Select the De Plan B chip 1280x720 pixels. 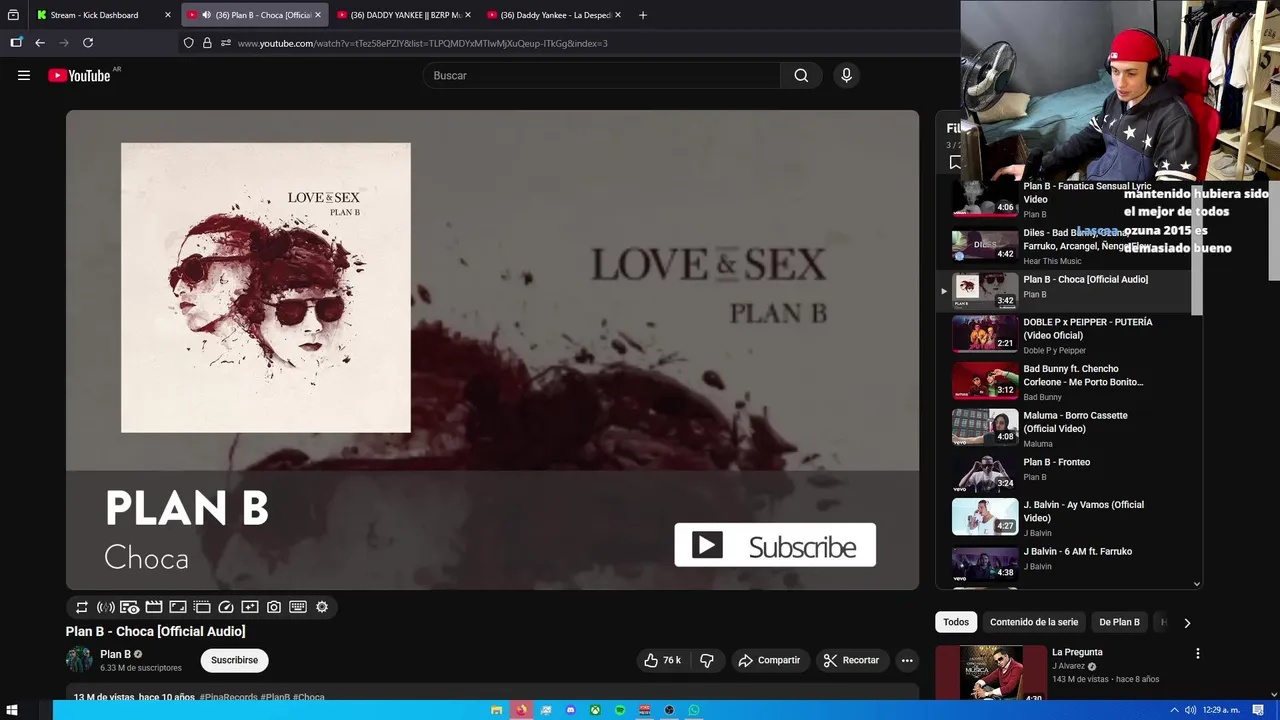pos(1119,622)
